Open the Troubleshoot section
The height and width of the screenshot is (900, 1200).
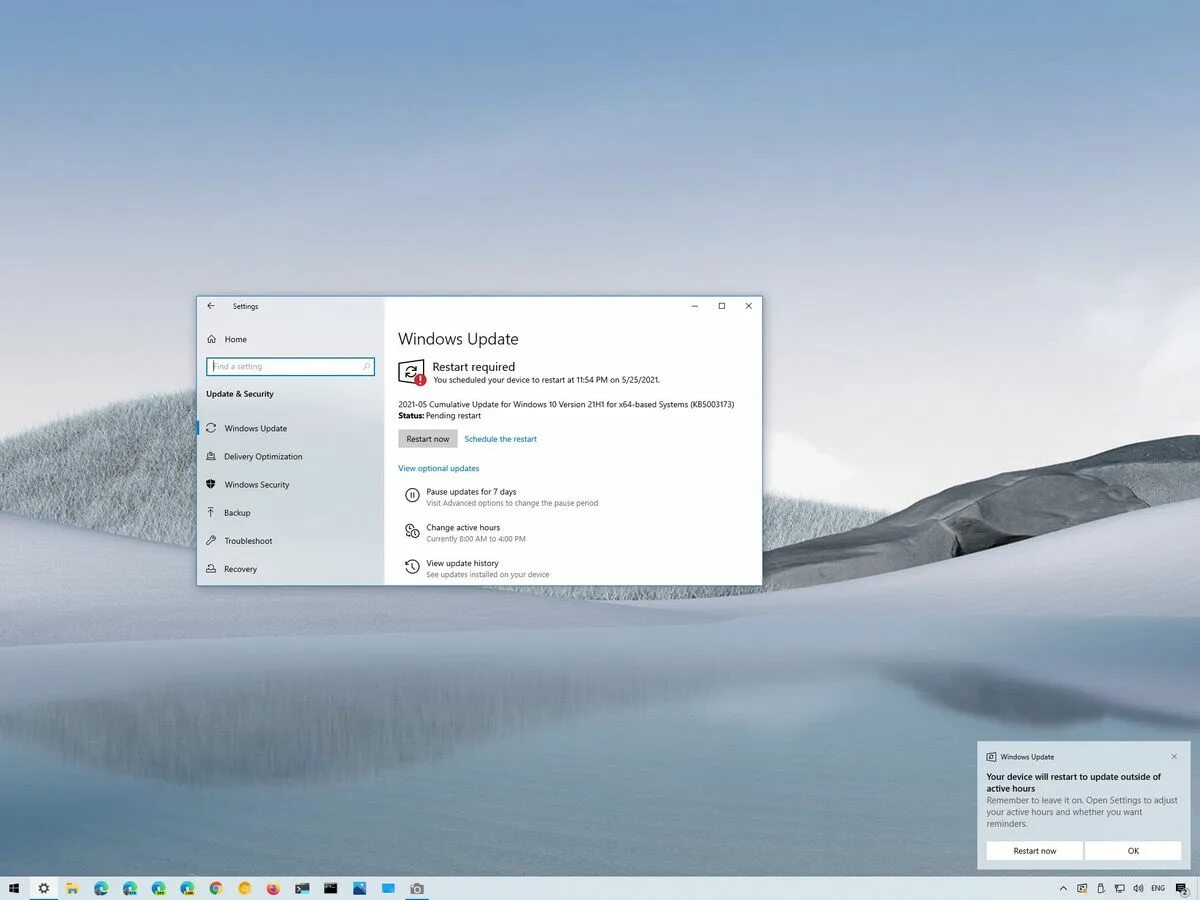(247, 540)
